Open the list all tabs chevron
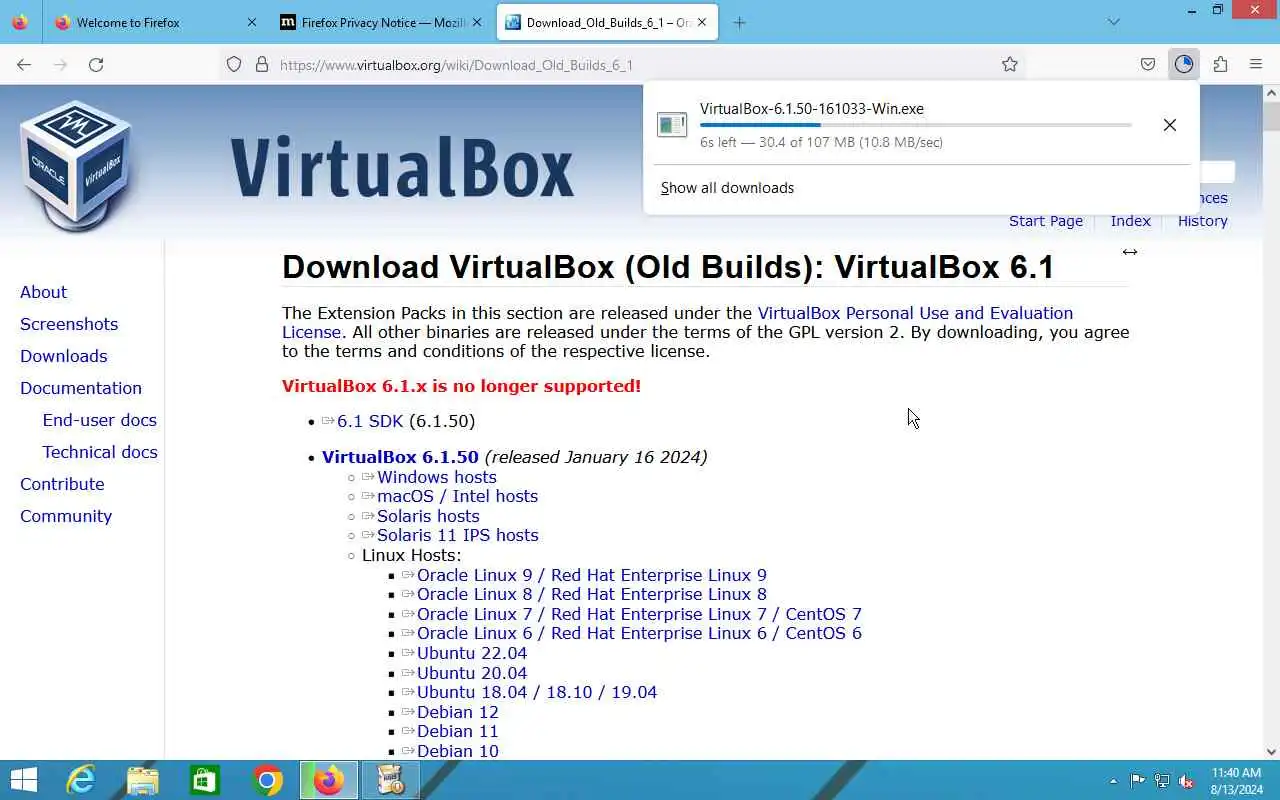This screenshot has width=1280, height=800. click(1114, 22)
